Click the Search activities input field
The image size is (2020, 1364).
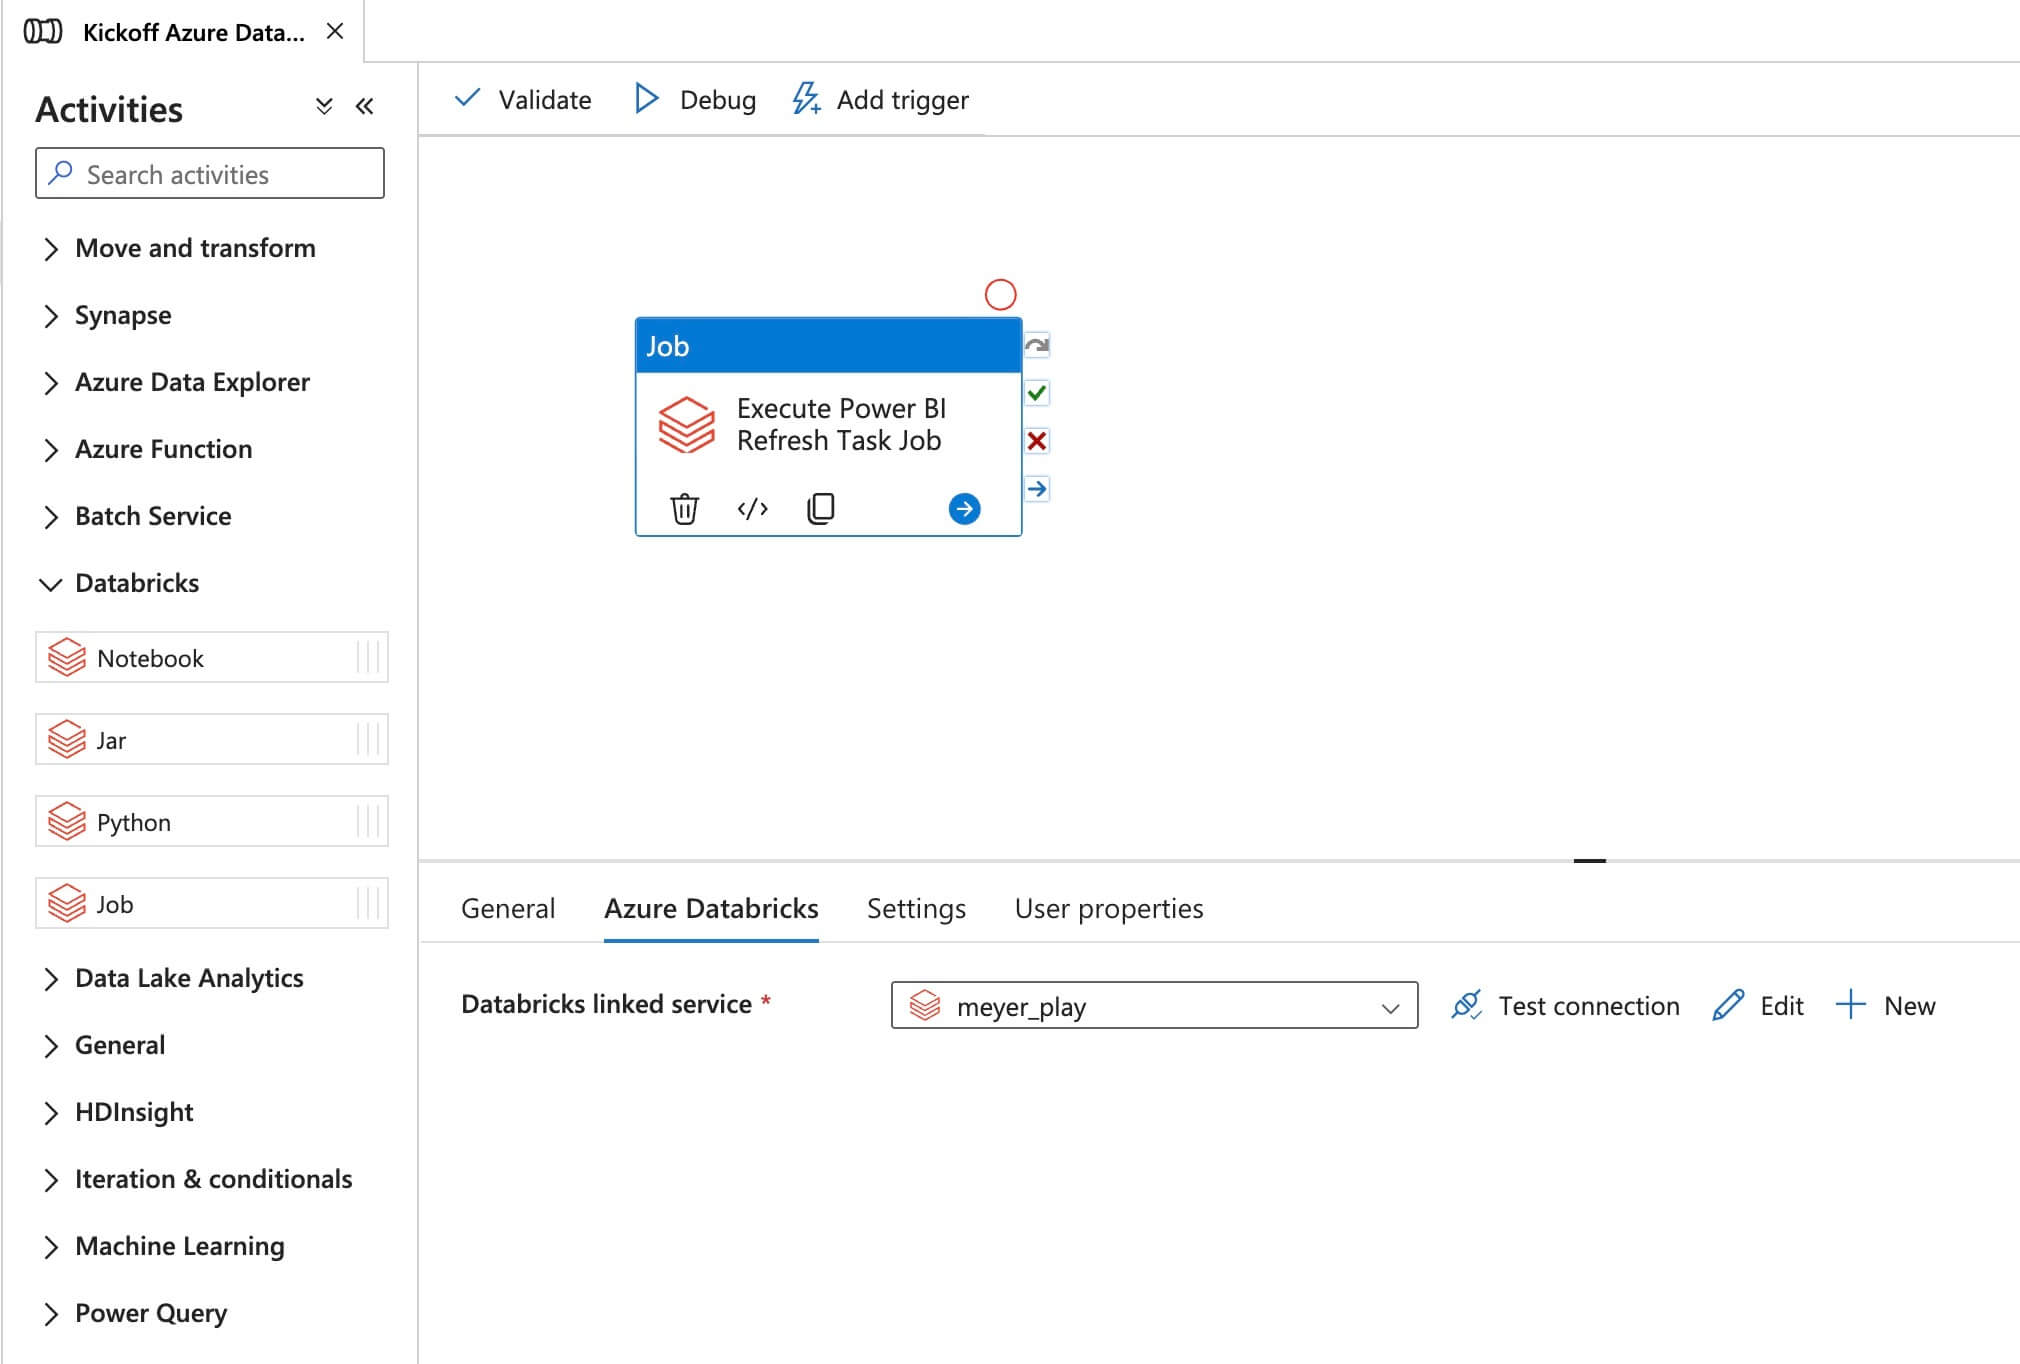(210, 174)
